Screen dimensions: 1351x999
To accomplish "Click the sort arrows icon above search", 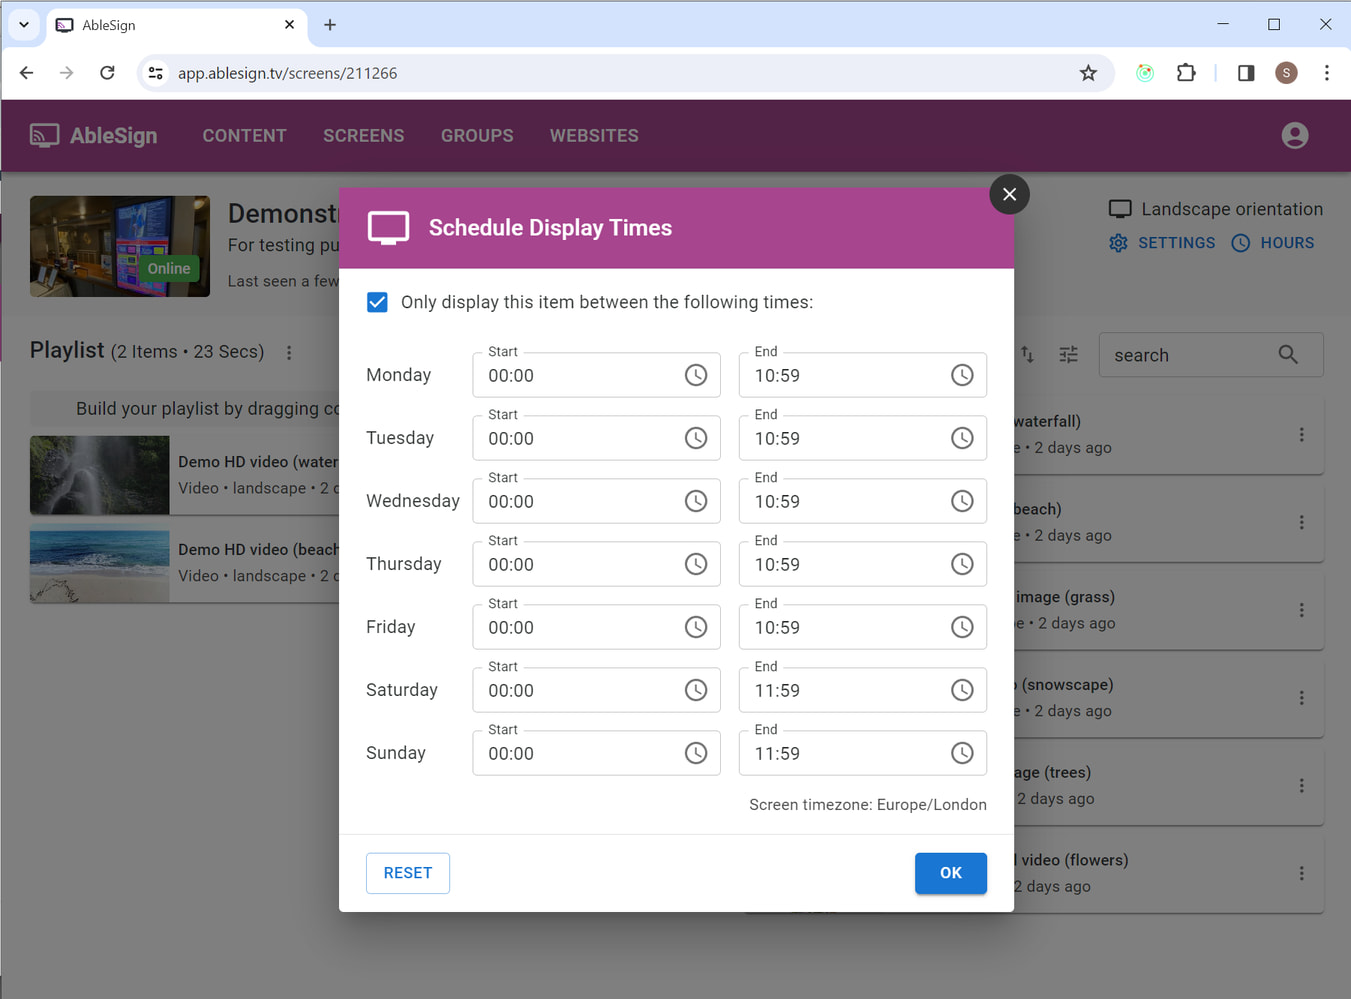I will (x=1028, y=354).
